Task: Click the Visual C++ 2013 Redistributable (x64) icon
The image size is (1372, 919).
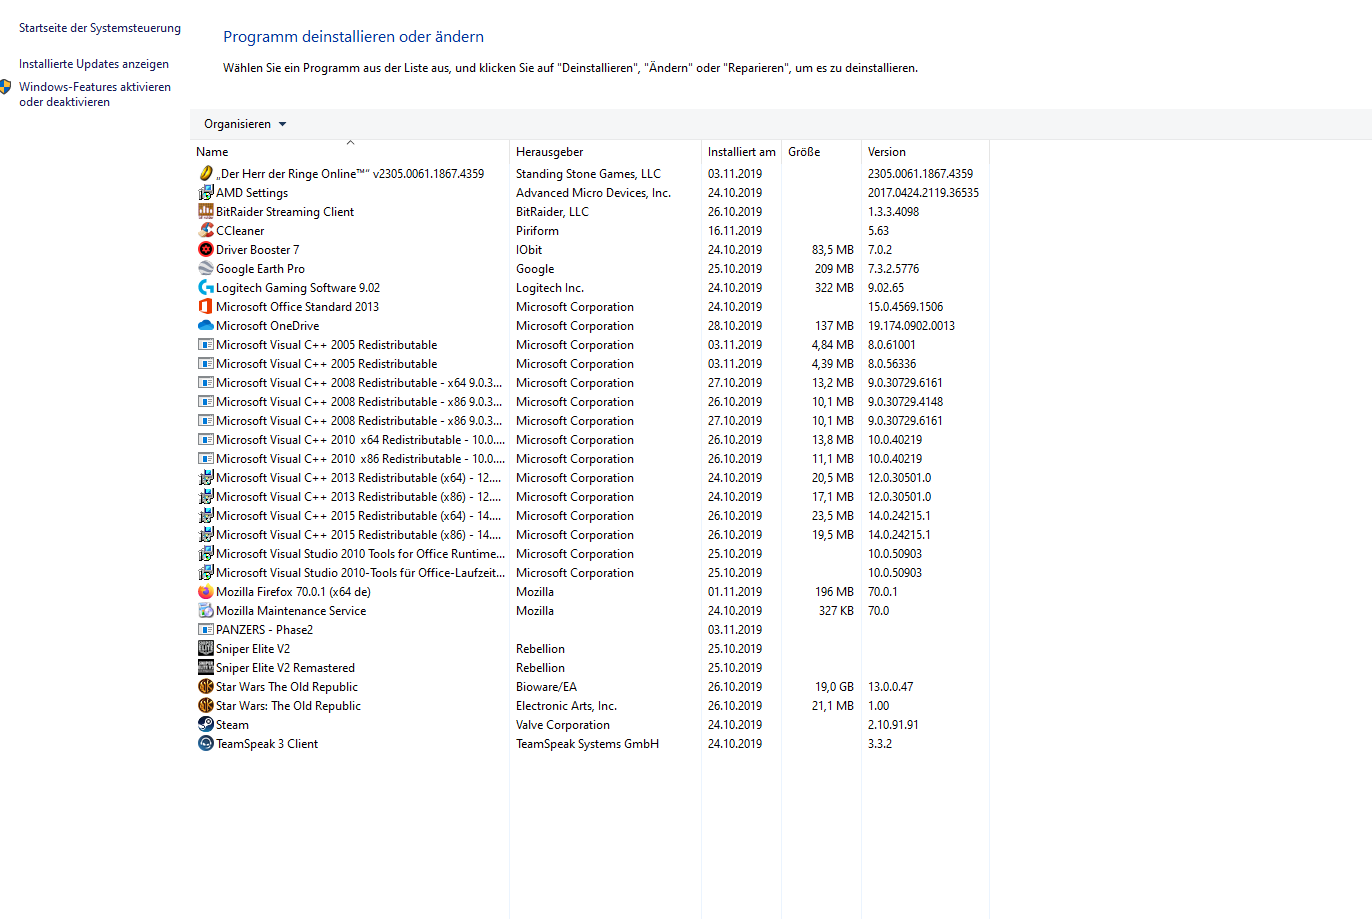Action: point(206,477)
